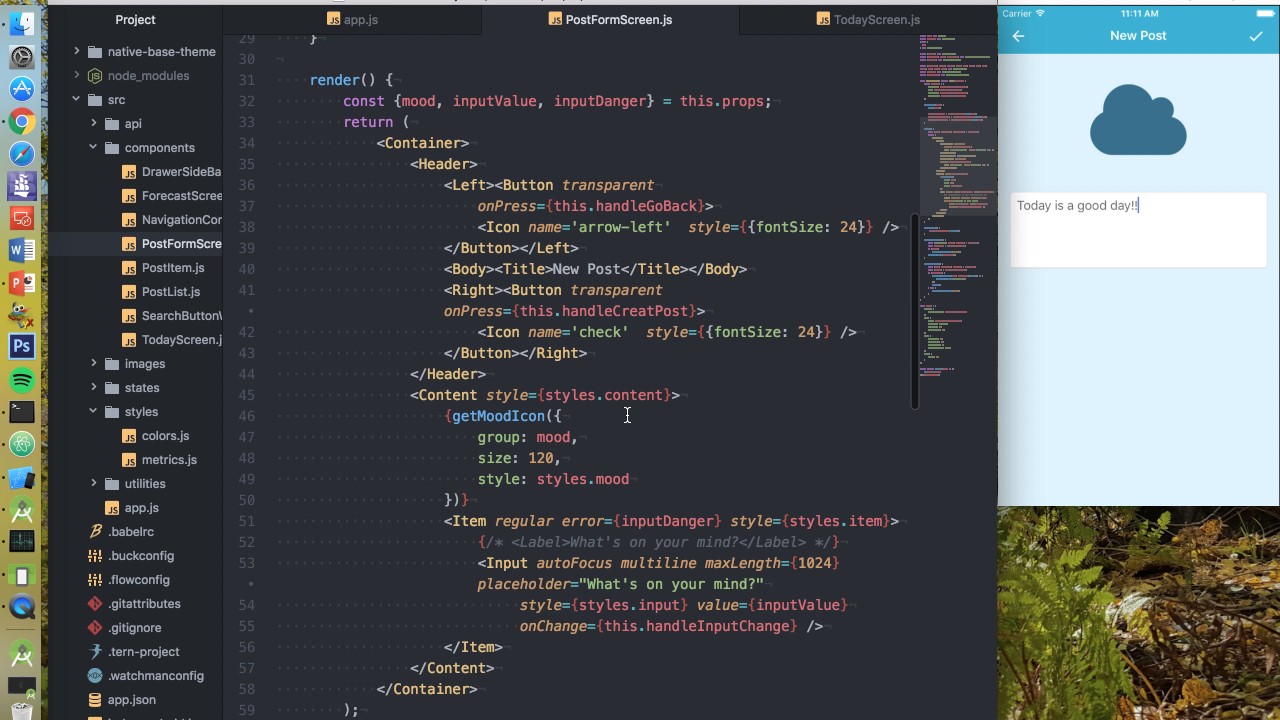Image resolution: width=1280 pixels, height=720 pixels.
Task: Open metrics.js in the styles folder
Action: point(169,460)
